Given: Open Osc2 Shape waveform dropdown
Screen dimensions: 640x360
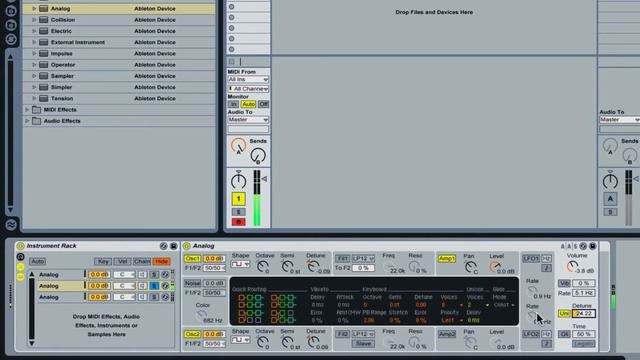Looking at the screenshot, I should [x=240, y=340].
